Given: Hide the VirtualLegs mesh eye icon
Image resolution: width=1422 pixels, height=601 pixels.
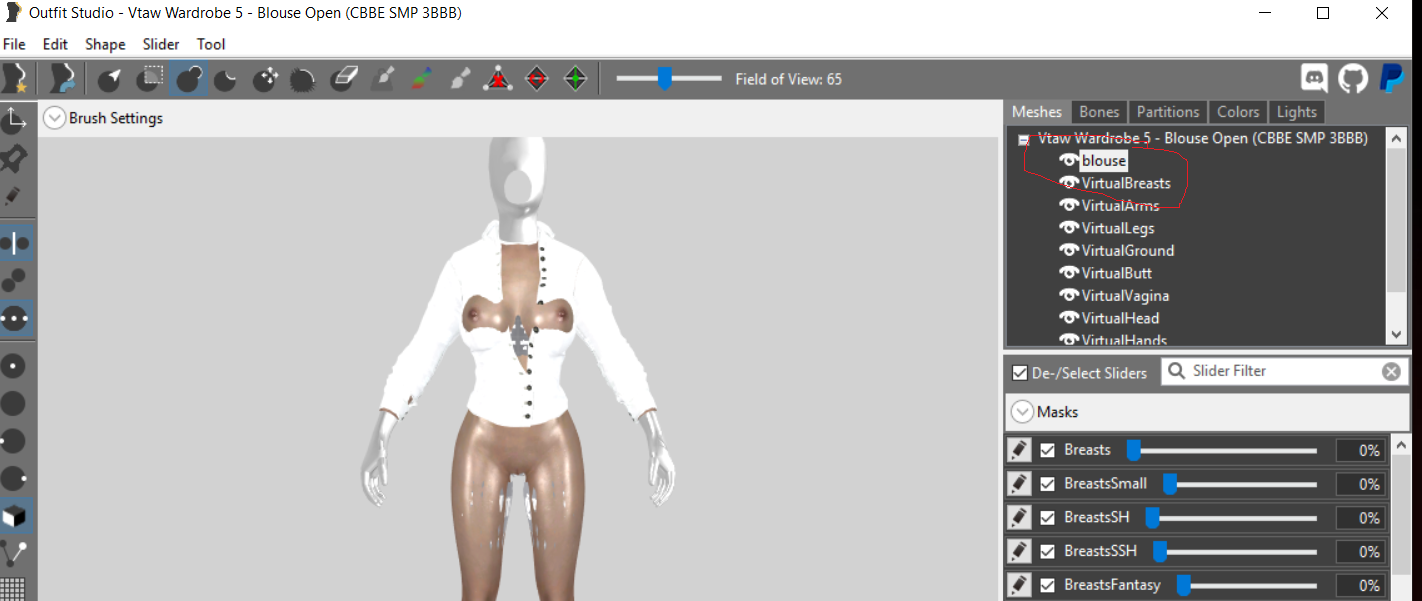Looking at the screenshot, I should tap(1069, 228).
